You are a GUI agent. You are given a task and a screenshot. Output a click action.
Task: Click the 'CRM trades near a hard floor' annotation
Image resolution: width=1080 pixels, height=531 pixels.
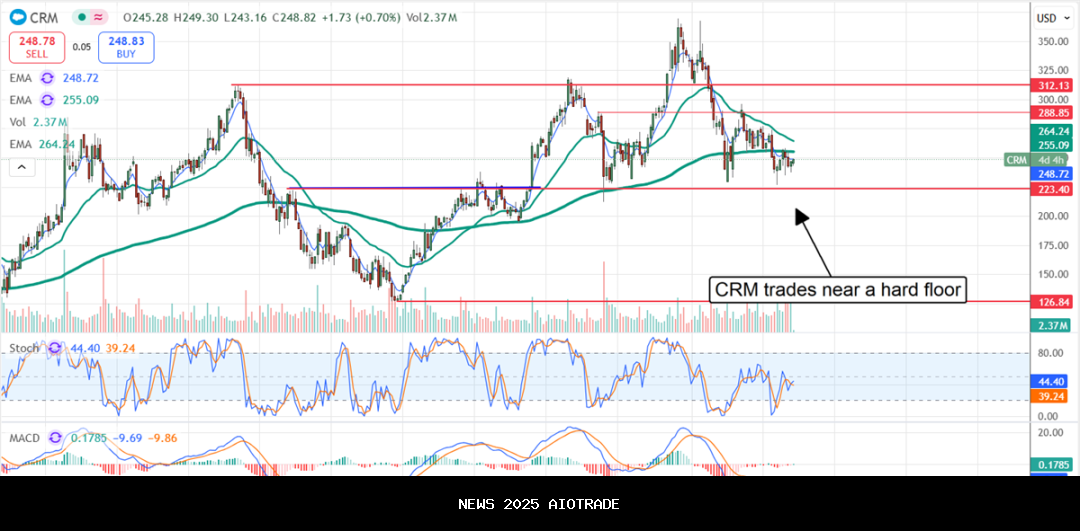coord(837,290)
